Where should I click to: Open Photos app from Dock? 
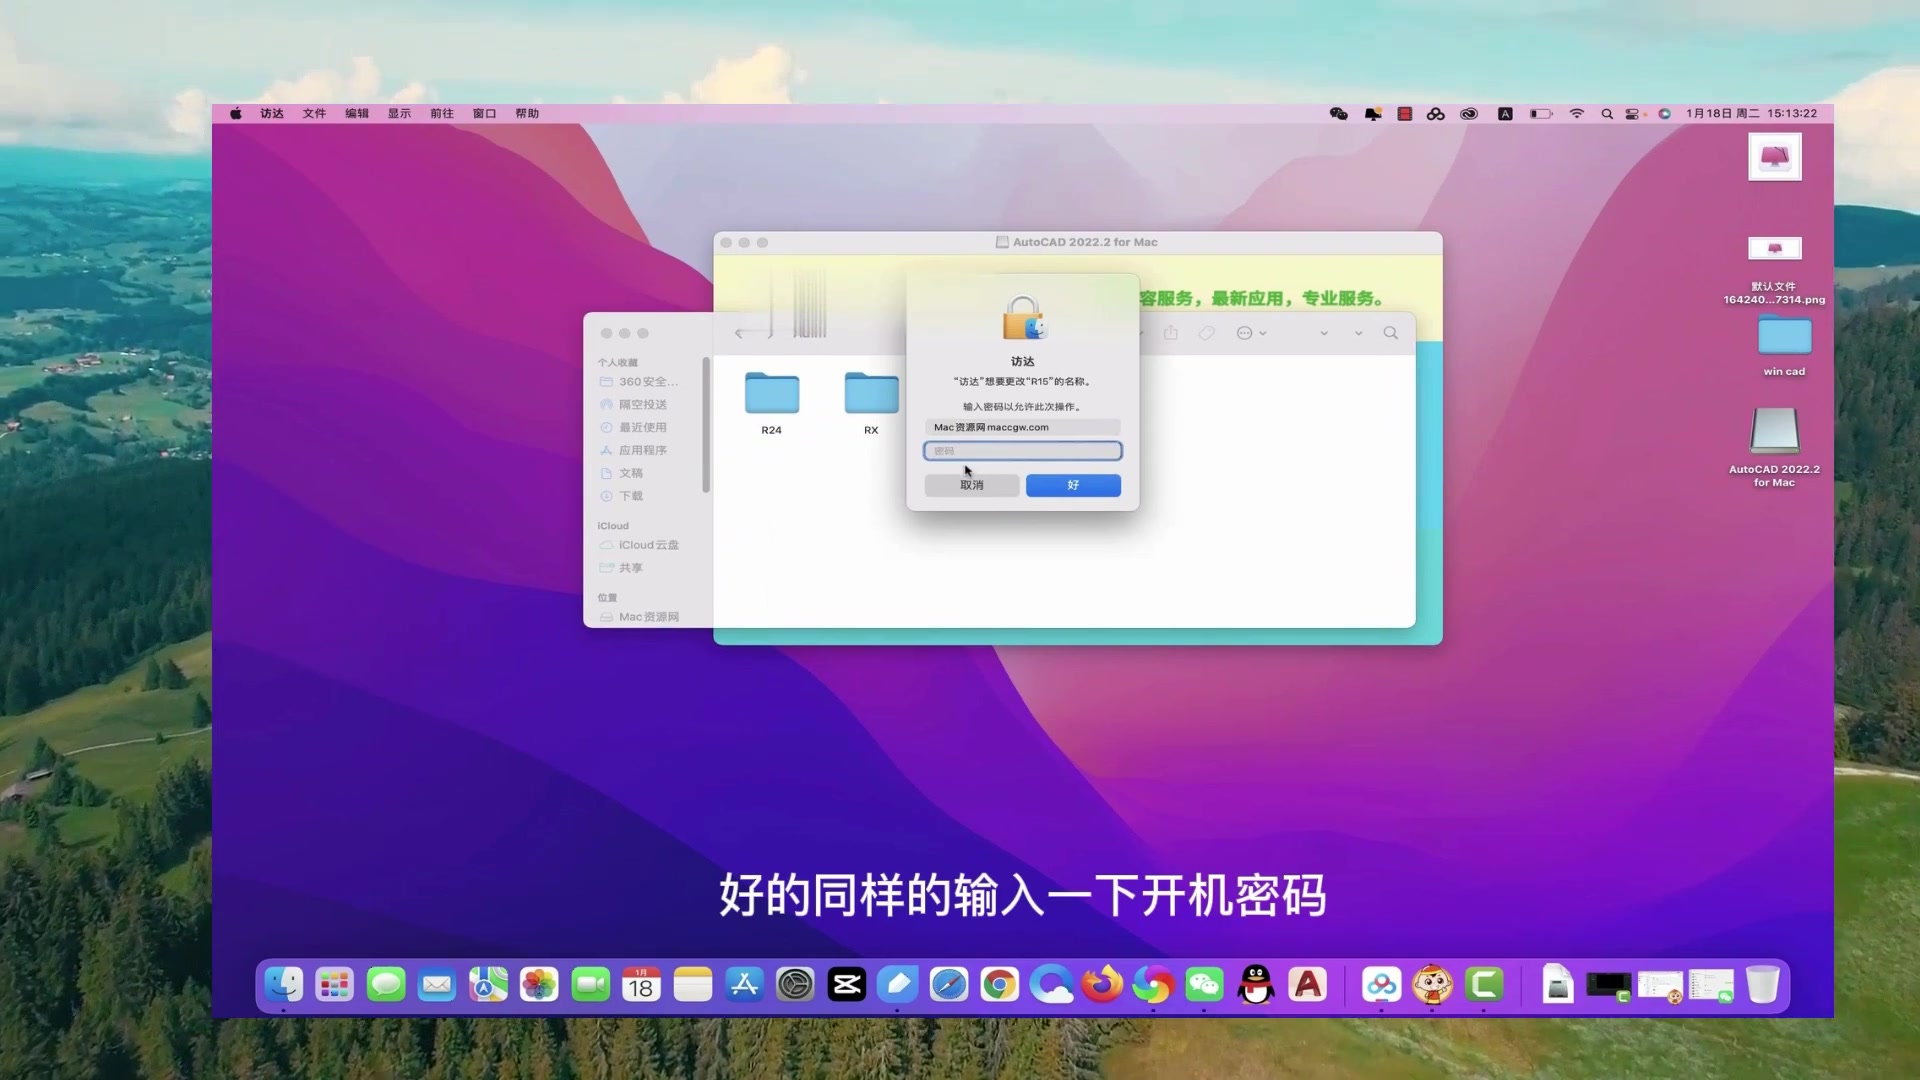tap(539, 985)
